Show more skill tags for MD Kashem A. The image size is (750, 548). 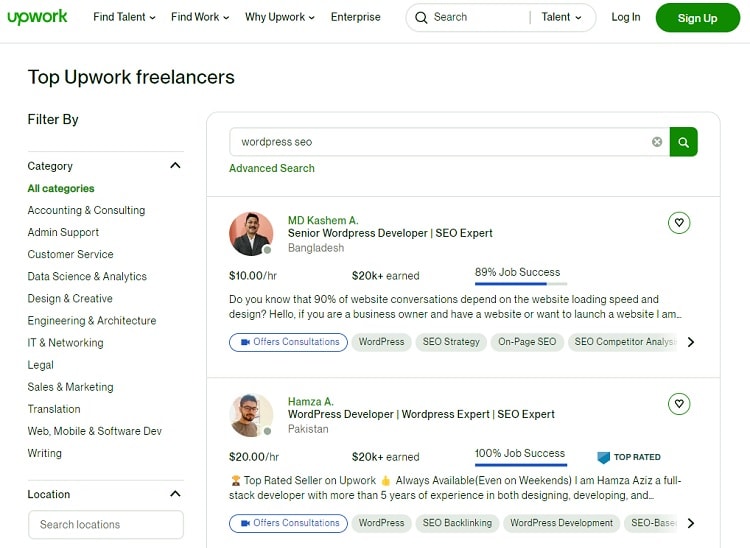[691, 342]
